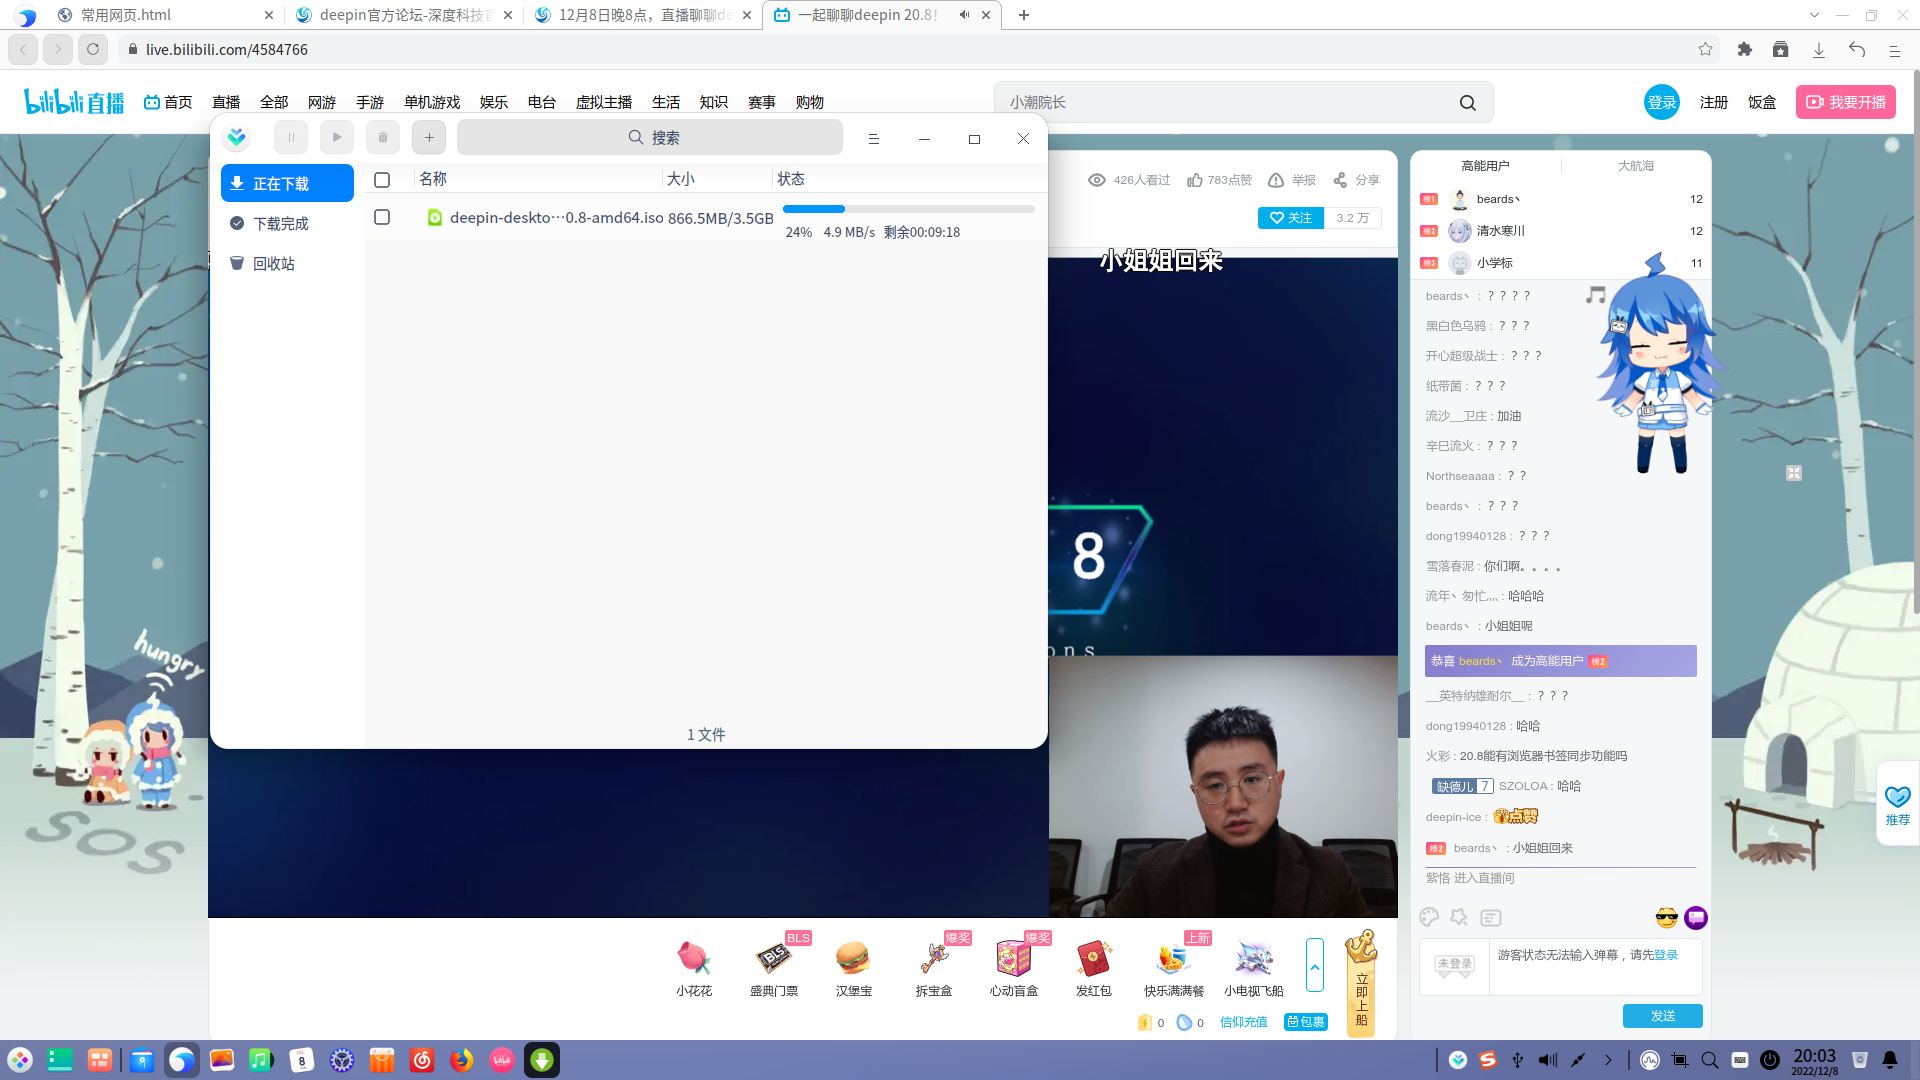Viewport: 1920px width, 1080px height.
Task: Check the deepin-desktop iso file checkbox
Action: (x=382, y=217)
